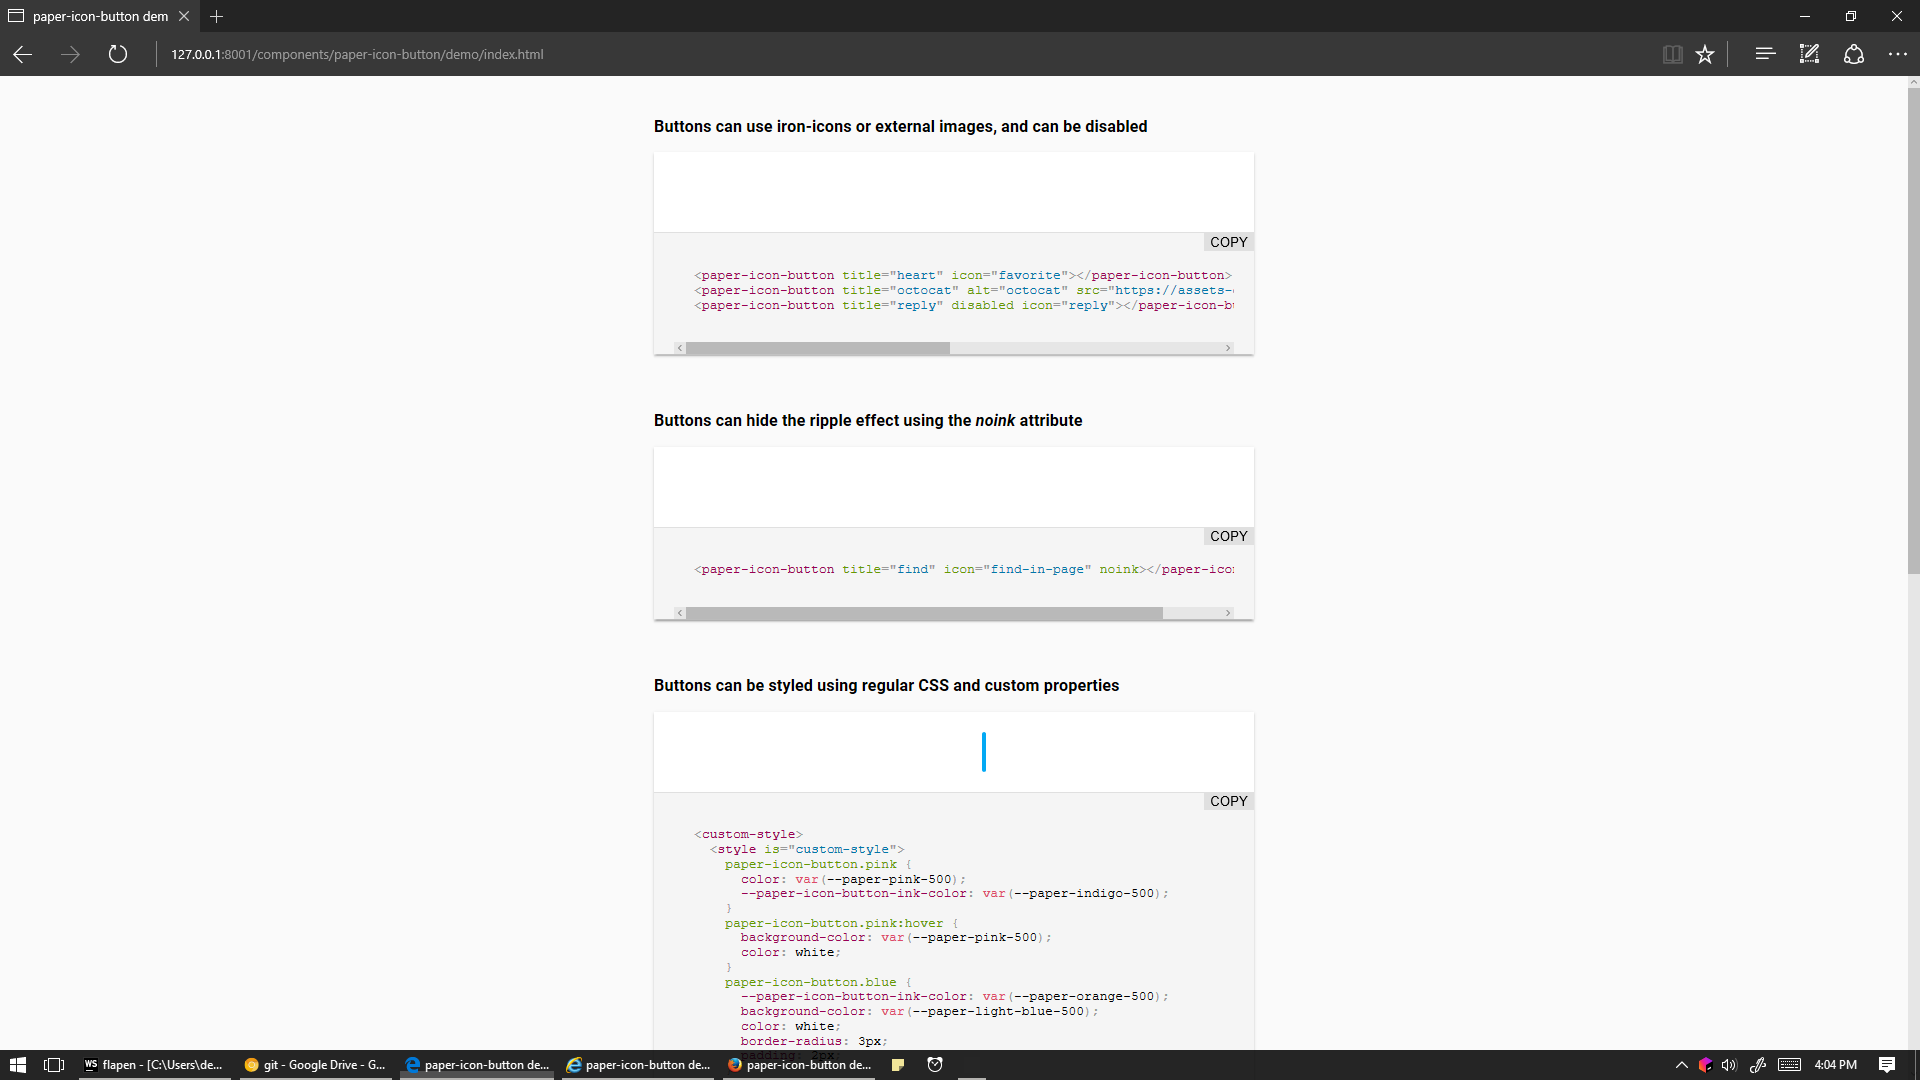
Task: Click COPY on the noink example snippet
Action: (1227, 536)
